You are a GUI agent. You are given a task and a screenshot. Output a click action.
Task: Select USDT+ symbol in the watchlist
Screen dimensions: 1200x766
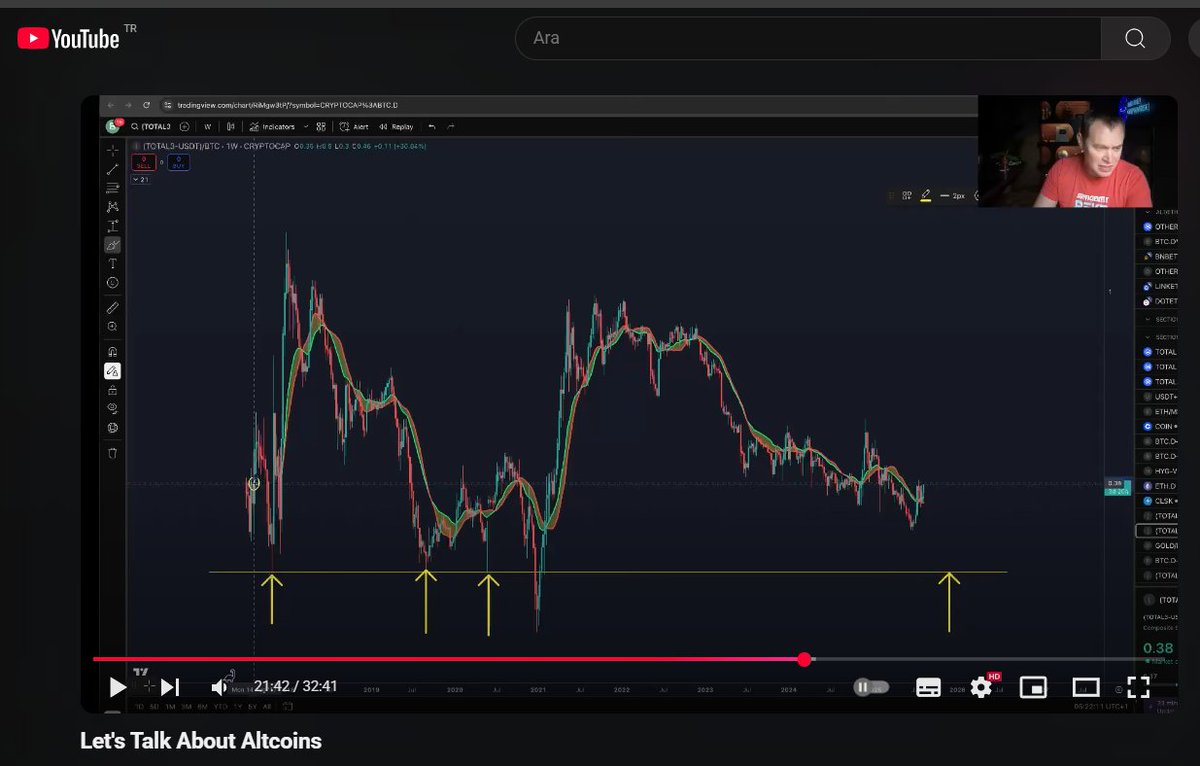point(1158,397)
